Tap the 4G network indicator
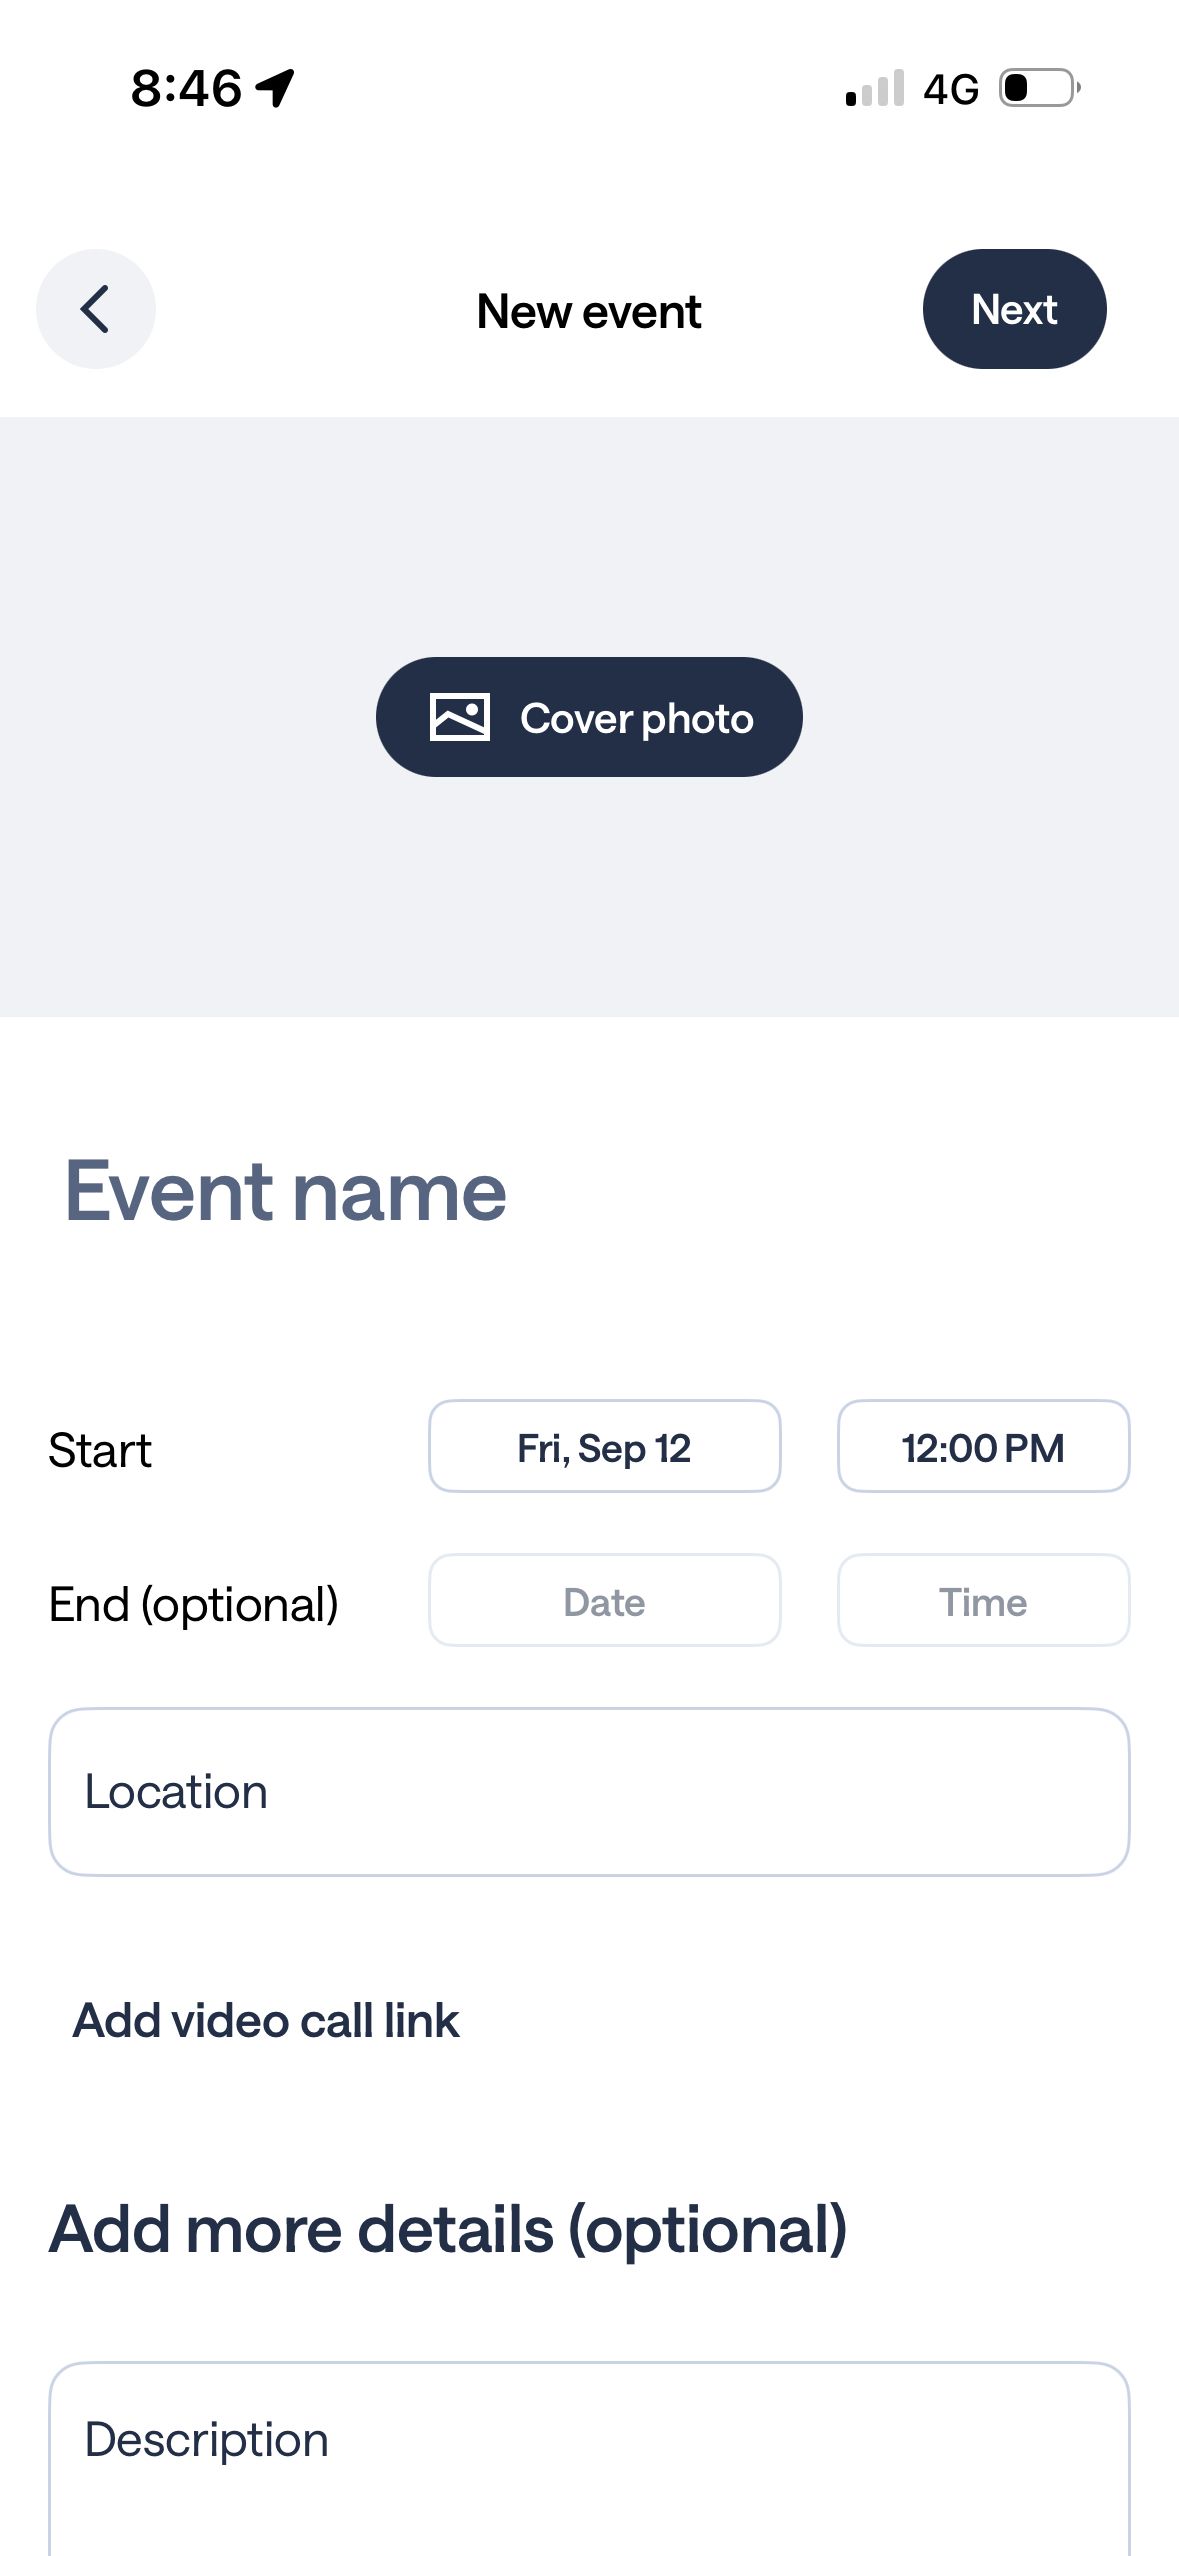This screenshot has width=1179, height=2556. pyautogui.click(x=951, y=89)
